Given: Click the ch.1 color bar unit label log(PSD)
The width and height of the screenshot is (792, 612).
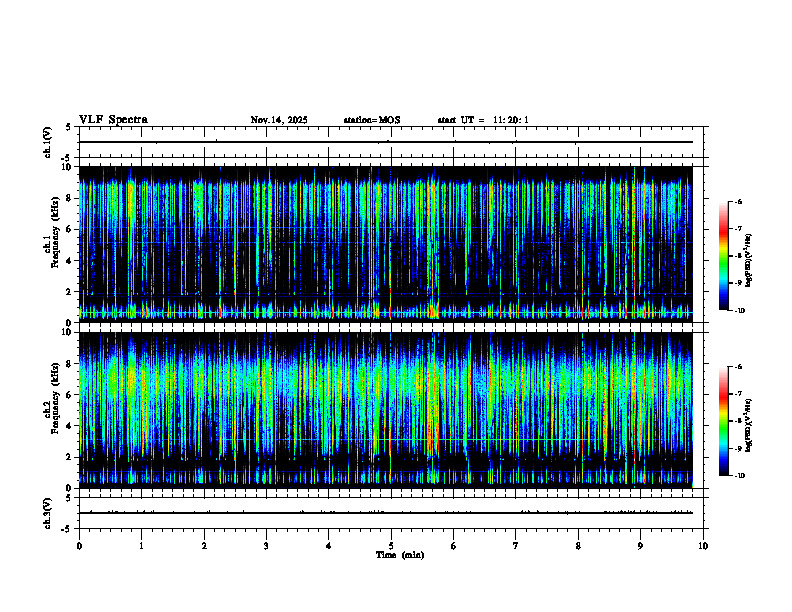Looking at the screenshot, I should (x=749, y=261).
